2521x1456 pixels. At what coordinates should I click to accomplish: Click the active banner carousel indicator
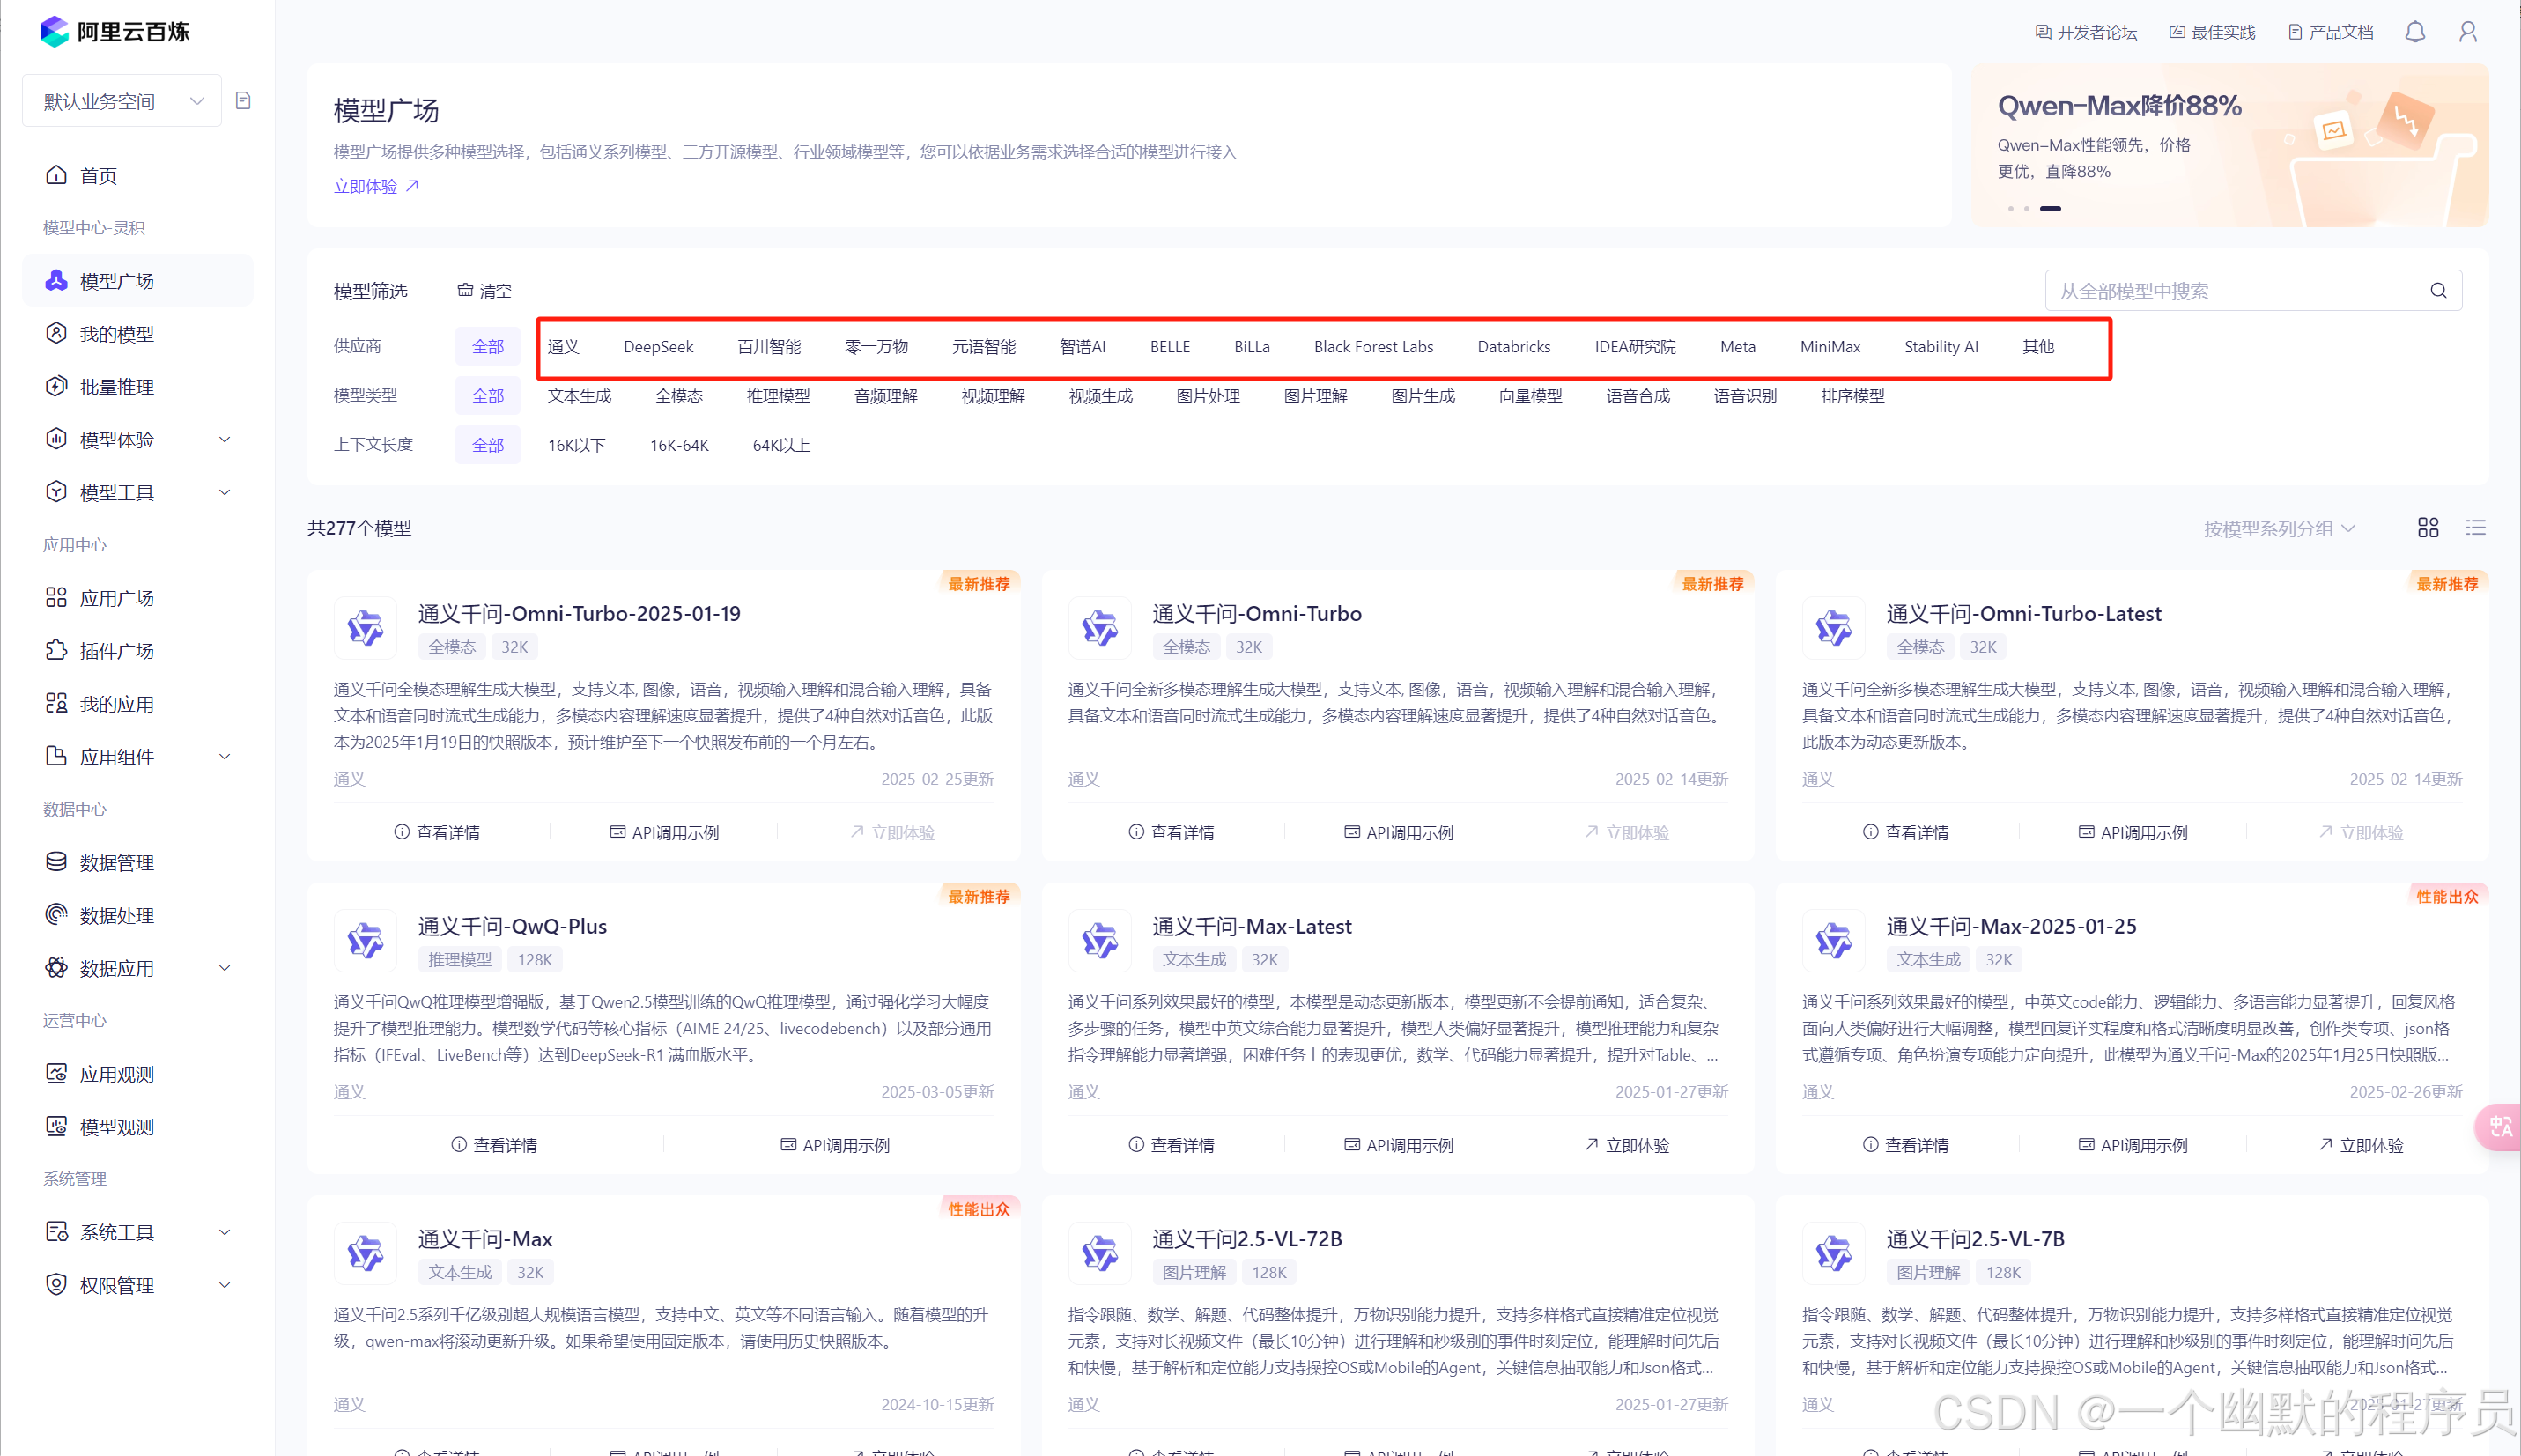click(x=2050, y=209)
